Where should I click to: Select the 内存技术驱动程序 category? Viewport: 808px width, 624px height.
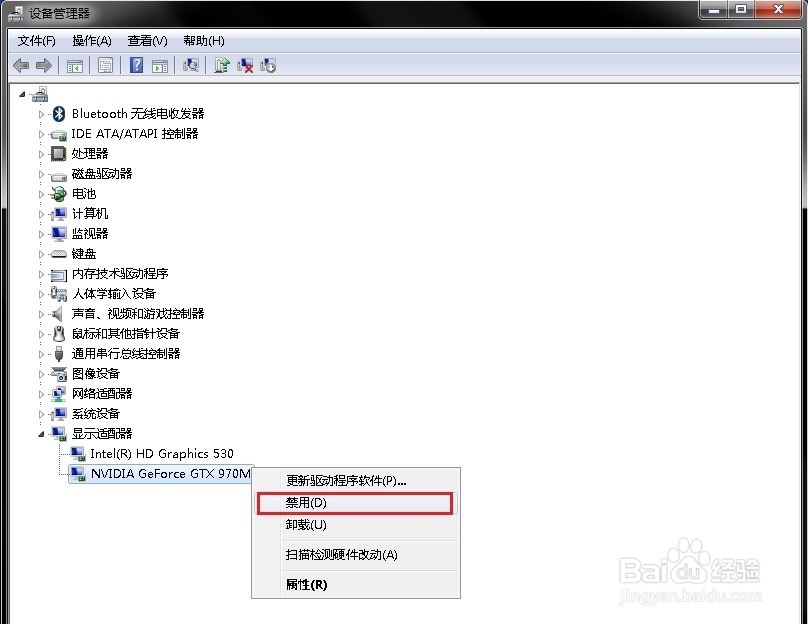[120, 274]
